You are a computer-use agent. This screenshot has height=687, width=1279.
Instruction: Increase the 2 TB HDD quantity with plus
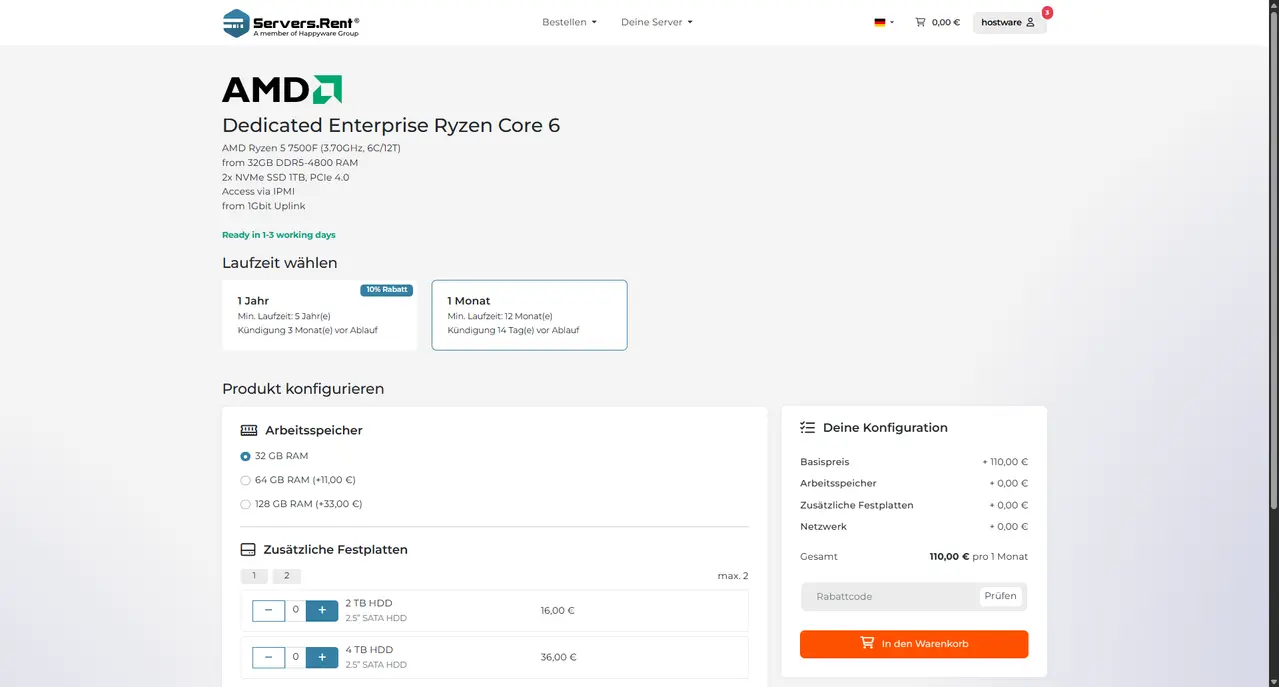[x=322, y=610]
